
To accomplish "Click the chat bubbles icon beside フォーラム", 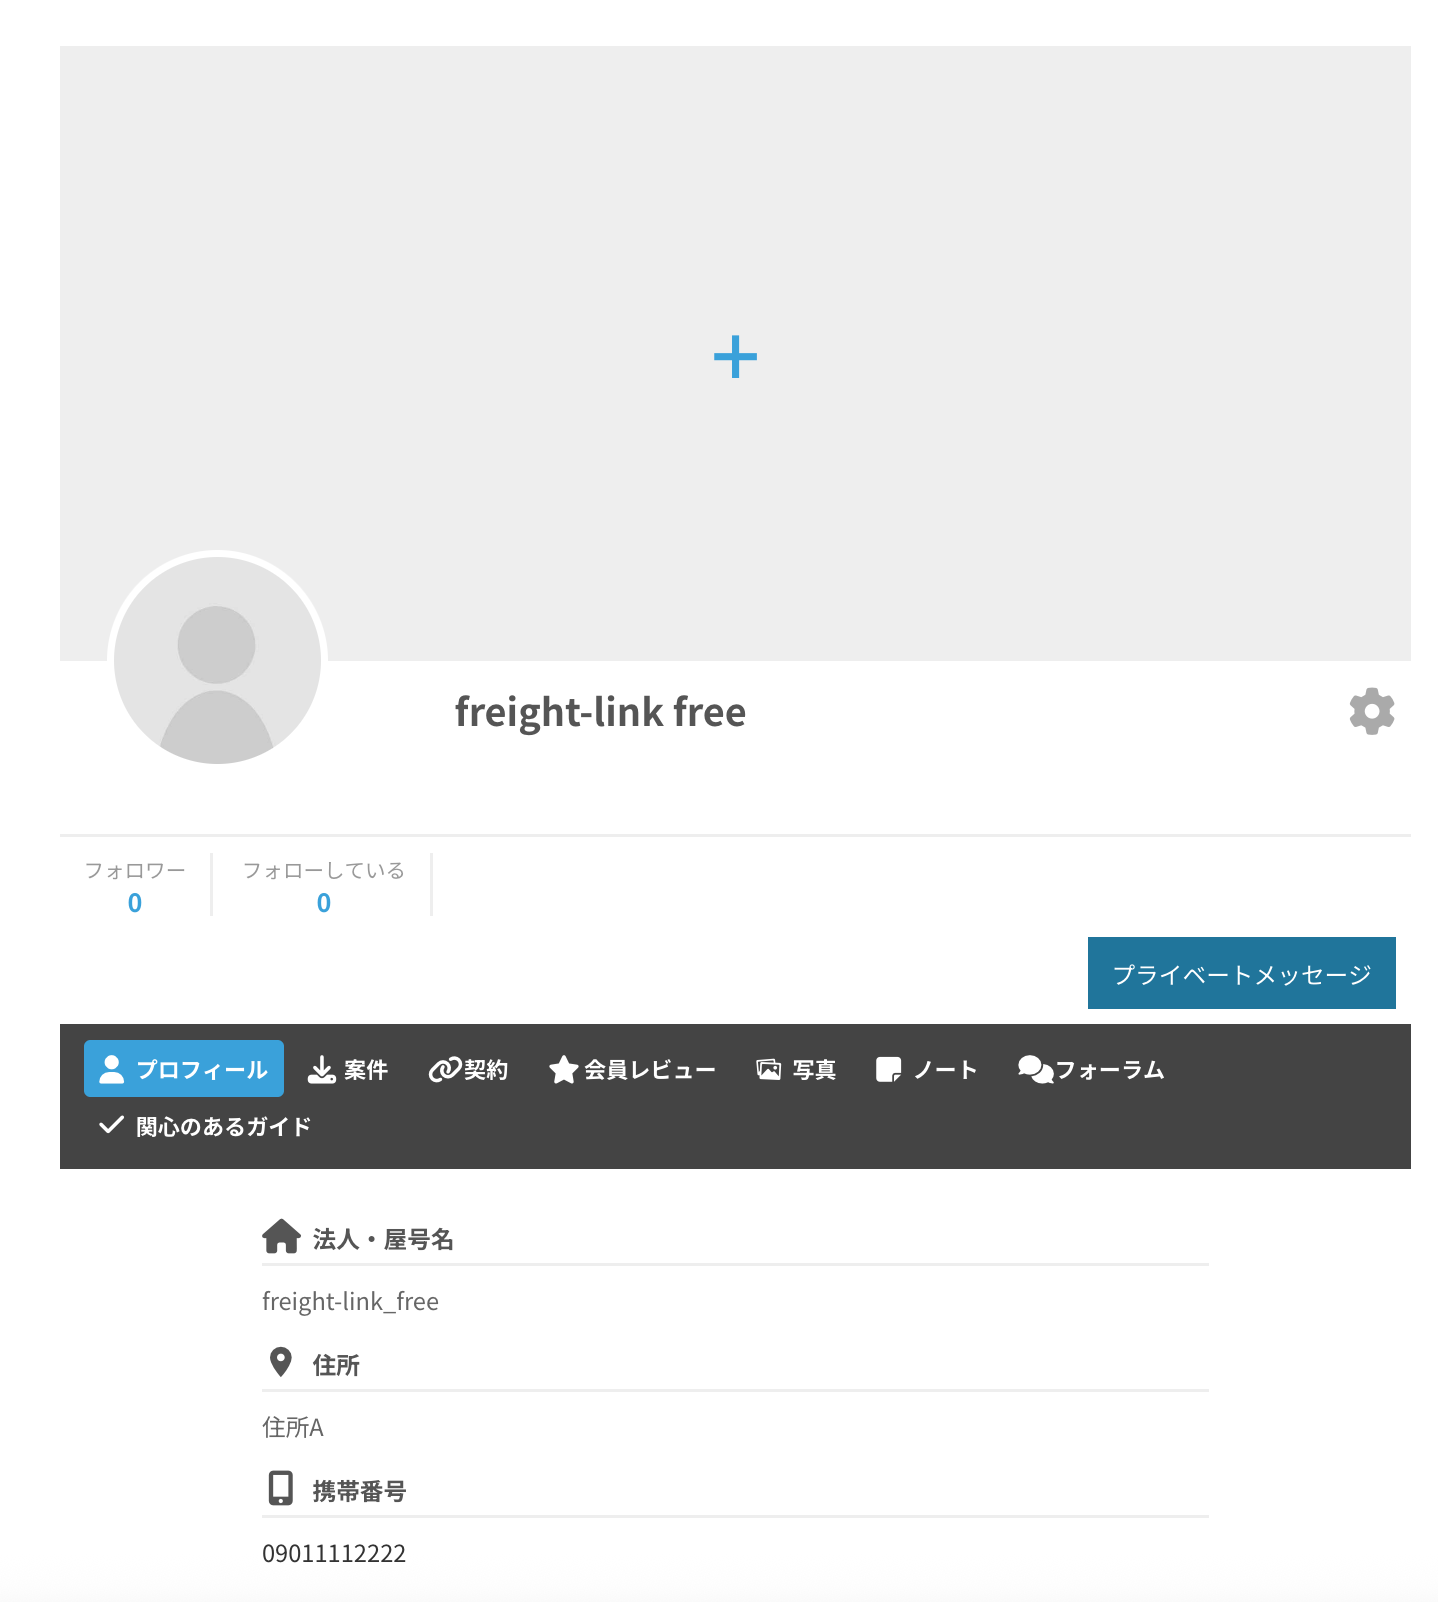I will point(1035,1070).
